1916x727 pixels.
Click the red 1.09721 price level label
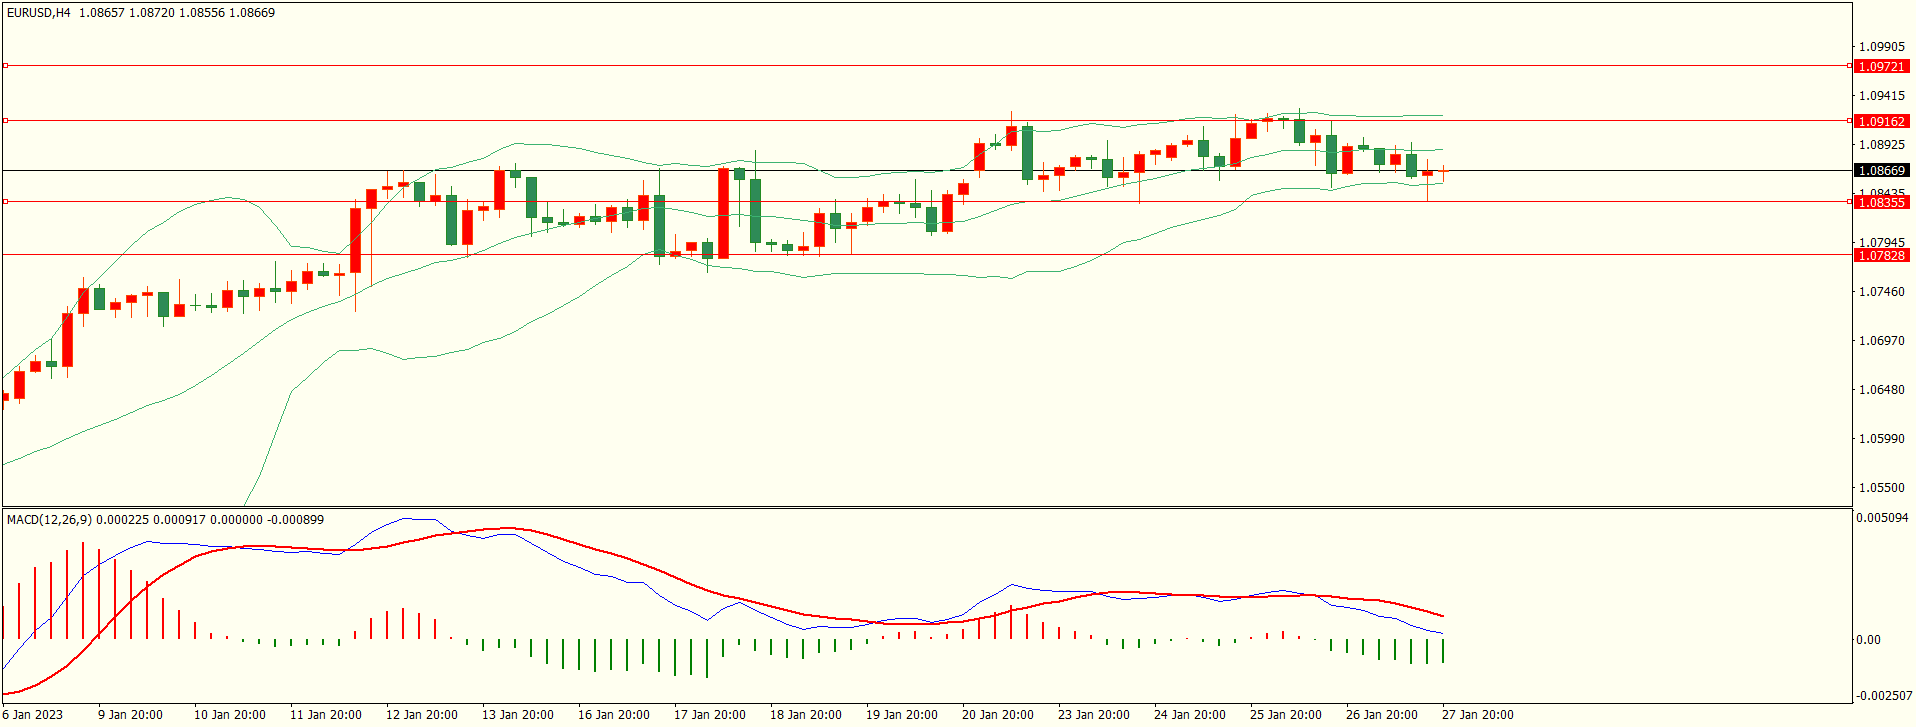[1881, 67]
